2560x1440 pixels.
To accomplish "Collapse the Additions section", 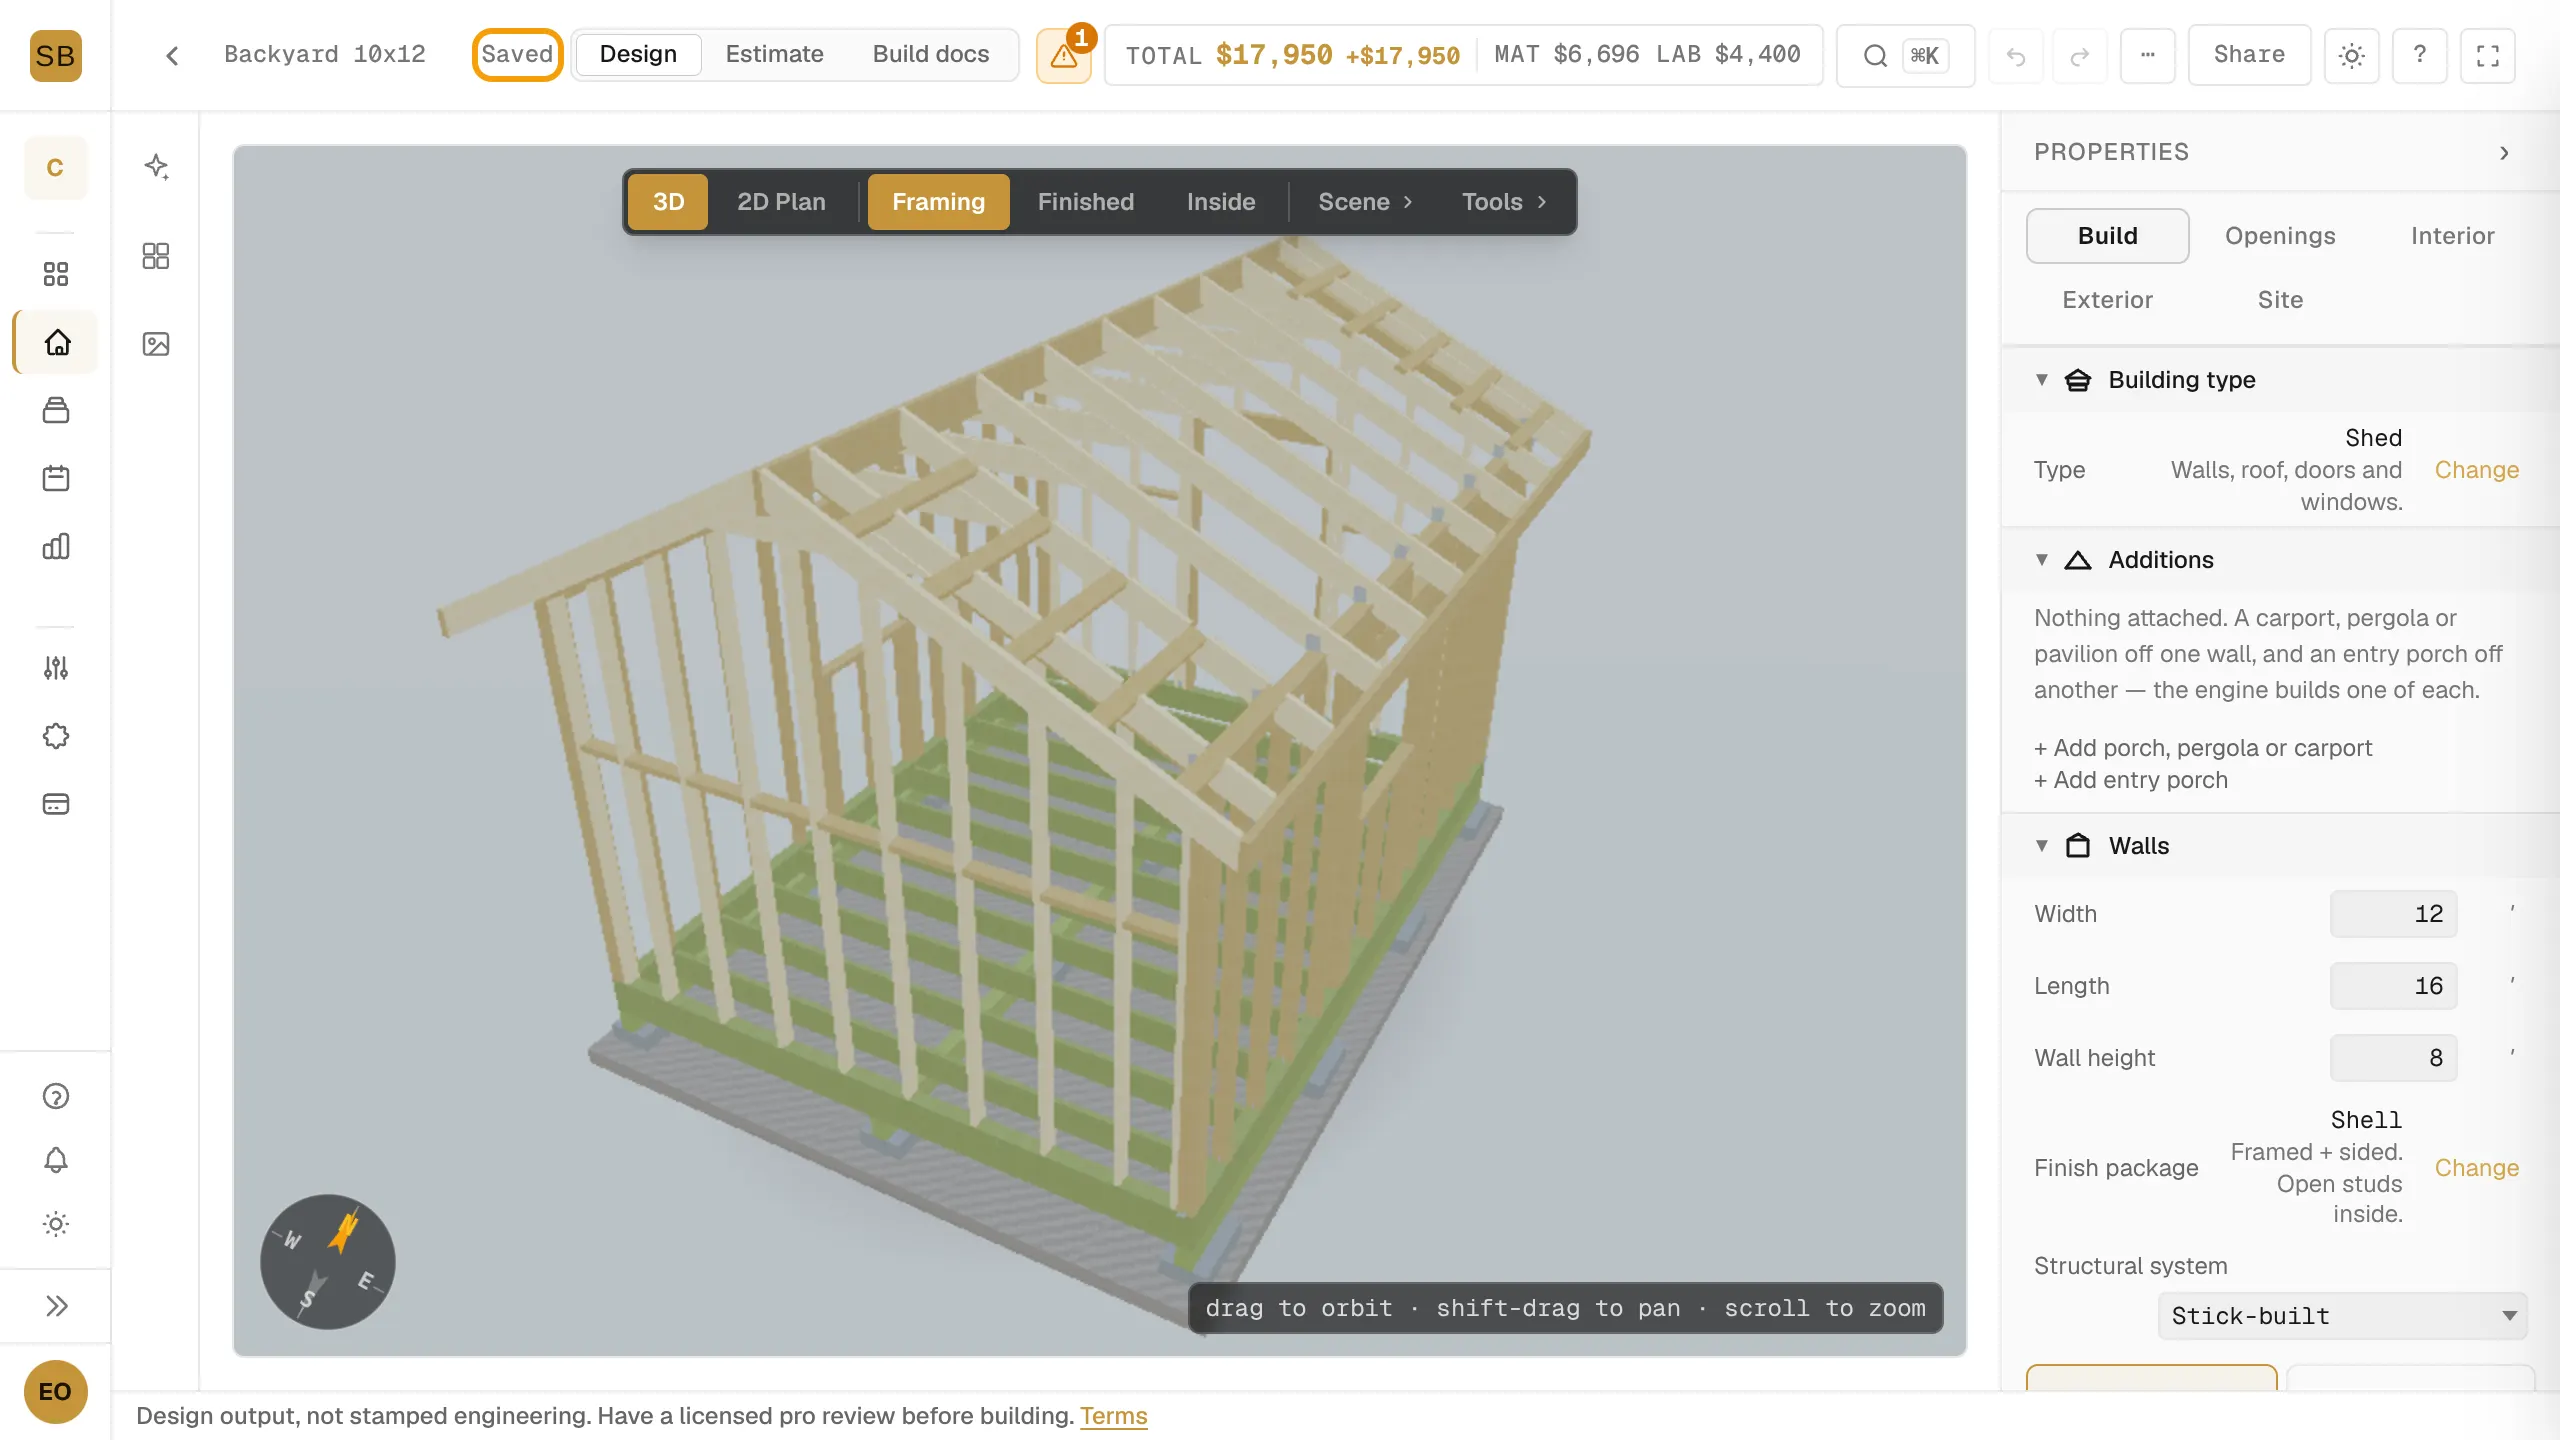I will [x=2042, y=560].
